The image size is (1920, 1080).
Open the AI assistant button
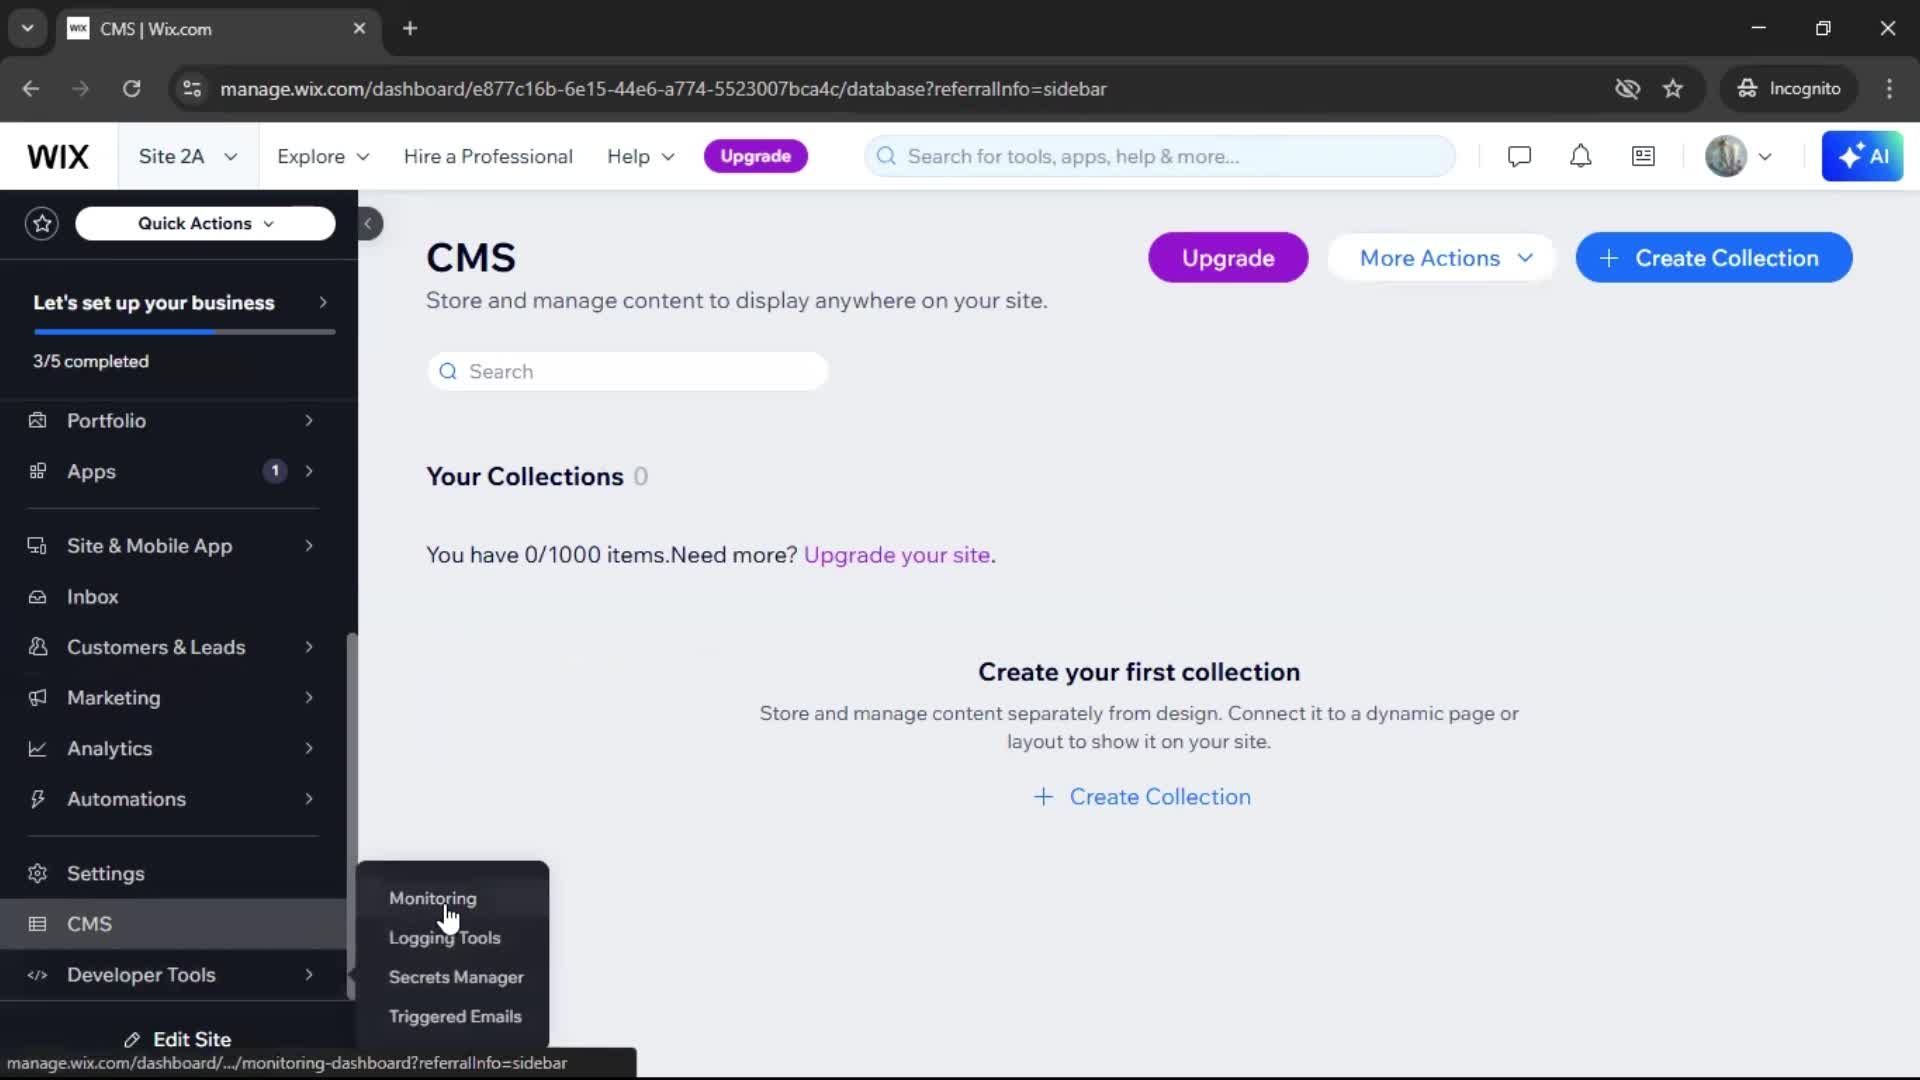1862,157
